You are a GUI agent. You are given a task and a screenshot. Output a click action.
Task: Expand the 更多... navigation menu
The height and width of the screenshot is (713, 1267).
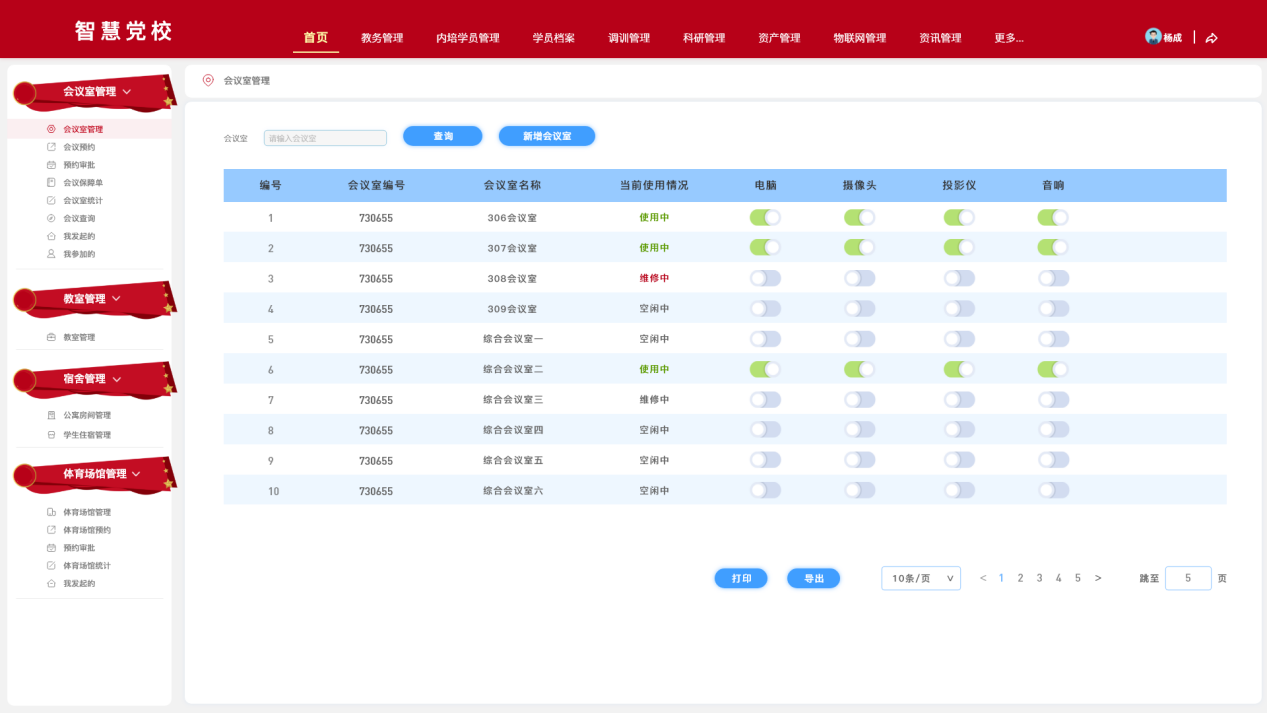(x=1008, y=38)
